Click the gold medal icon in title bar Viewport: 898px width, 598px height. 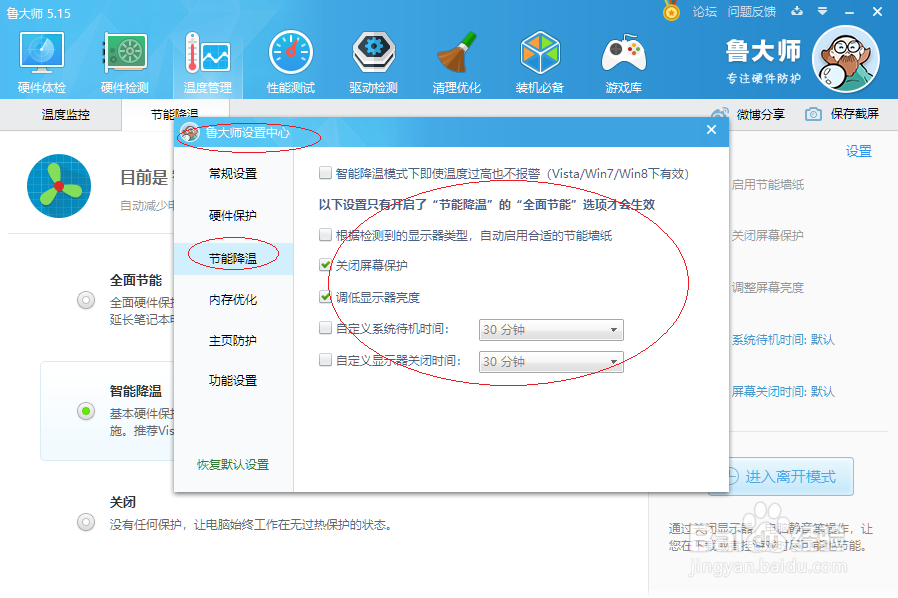tap(671, 11)
